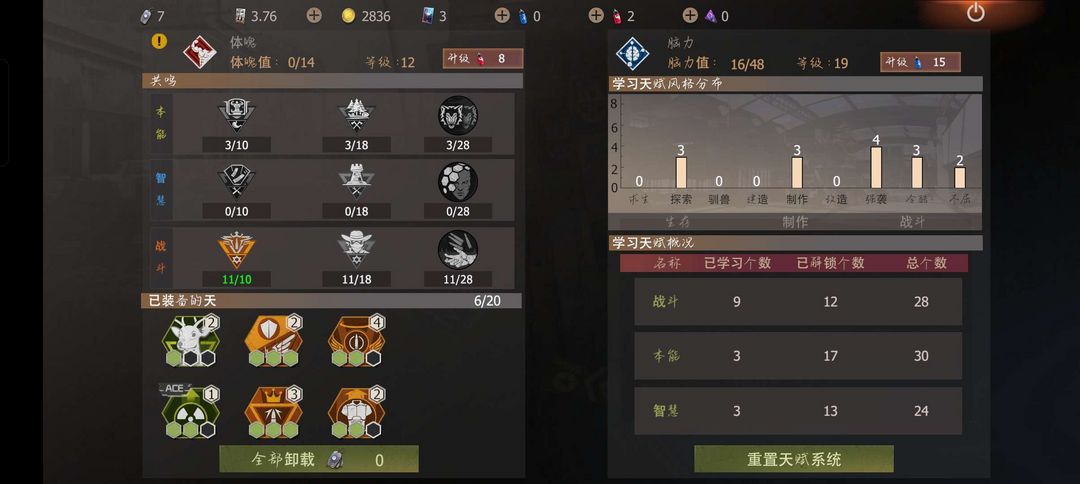Select the 智慧 row in talent overview
This screenshot has height=484, width=1080.
coord(798,411)
